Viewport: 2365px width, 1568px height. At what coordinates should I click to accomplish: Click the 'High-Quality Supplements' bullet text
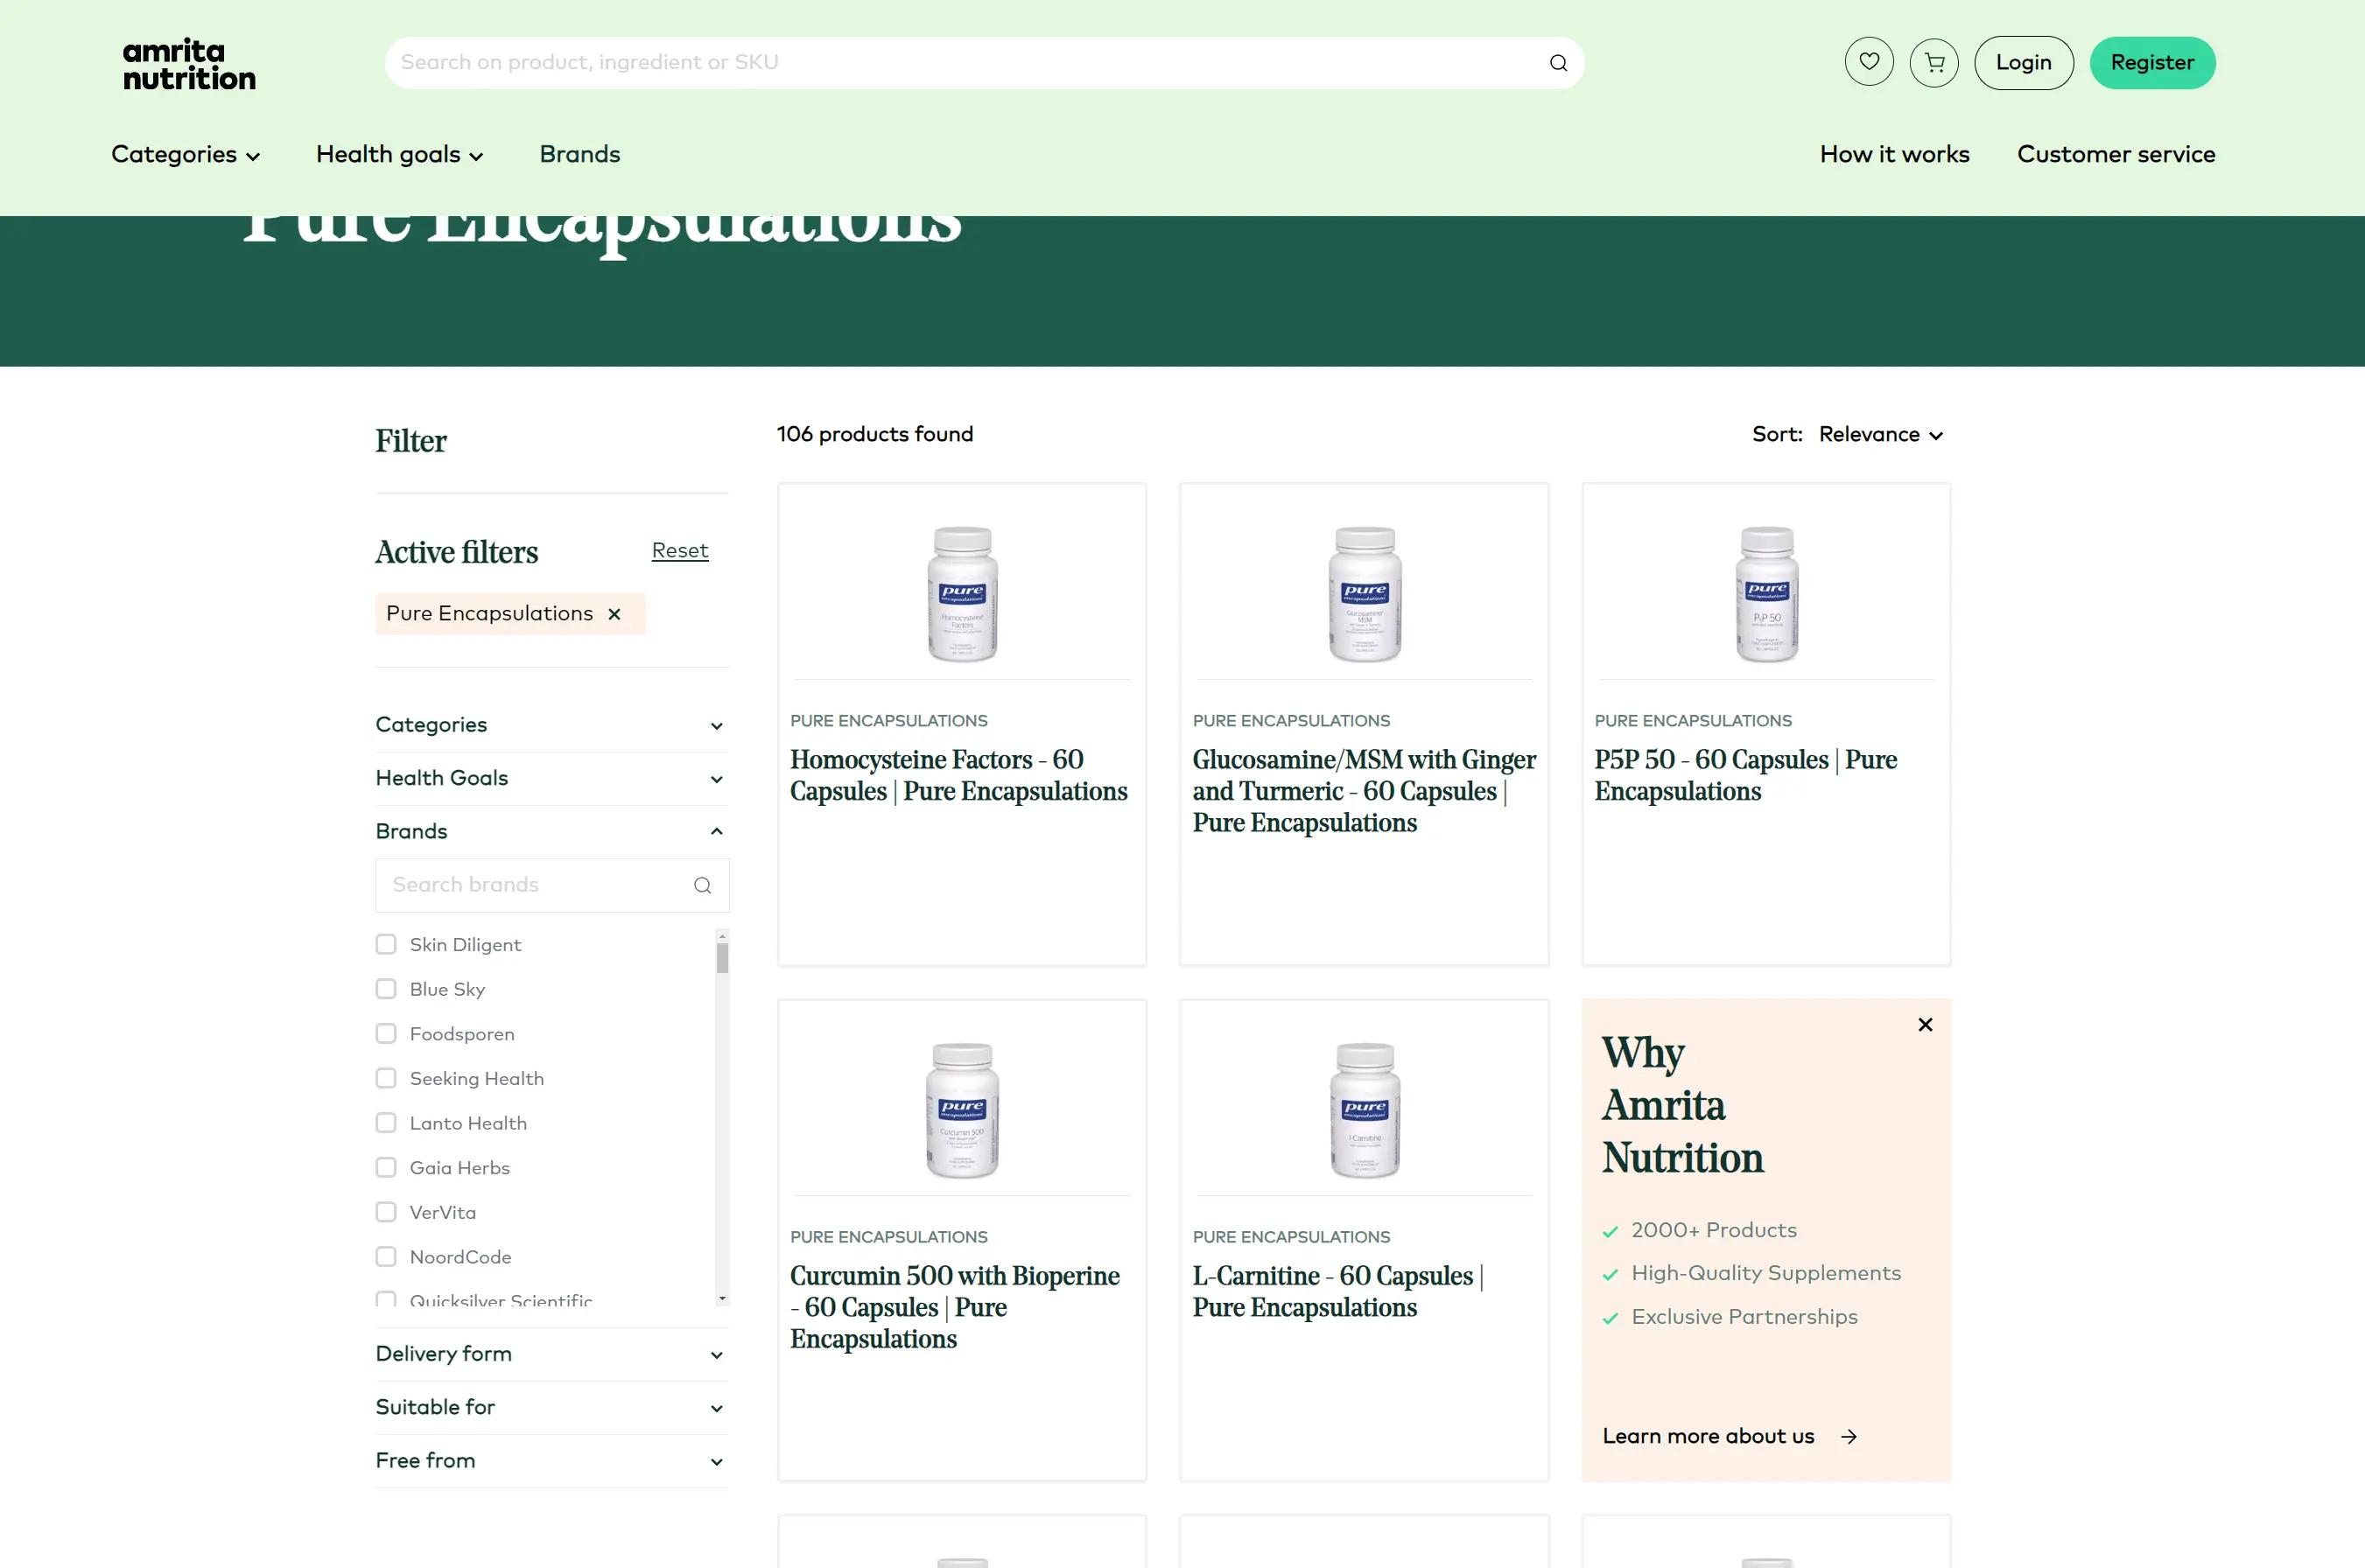[x=1766, y=1273]
